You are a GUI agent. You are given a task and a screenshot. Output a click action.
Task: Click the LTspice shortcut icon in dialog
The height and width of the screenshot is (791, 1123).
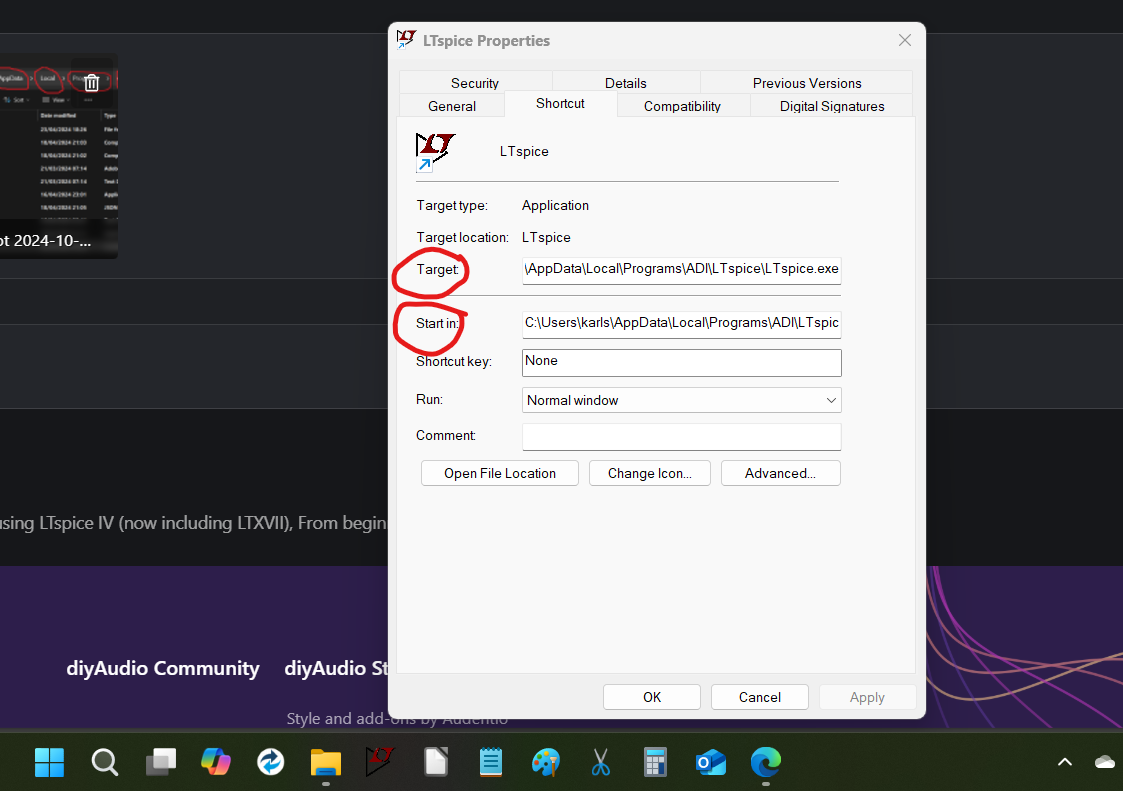coord(435,153)
